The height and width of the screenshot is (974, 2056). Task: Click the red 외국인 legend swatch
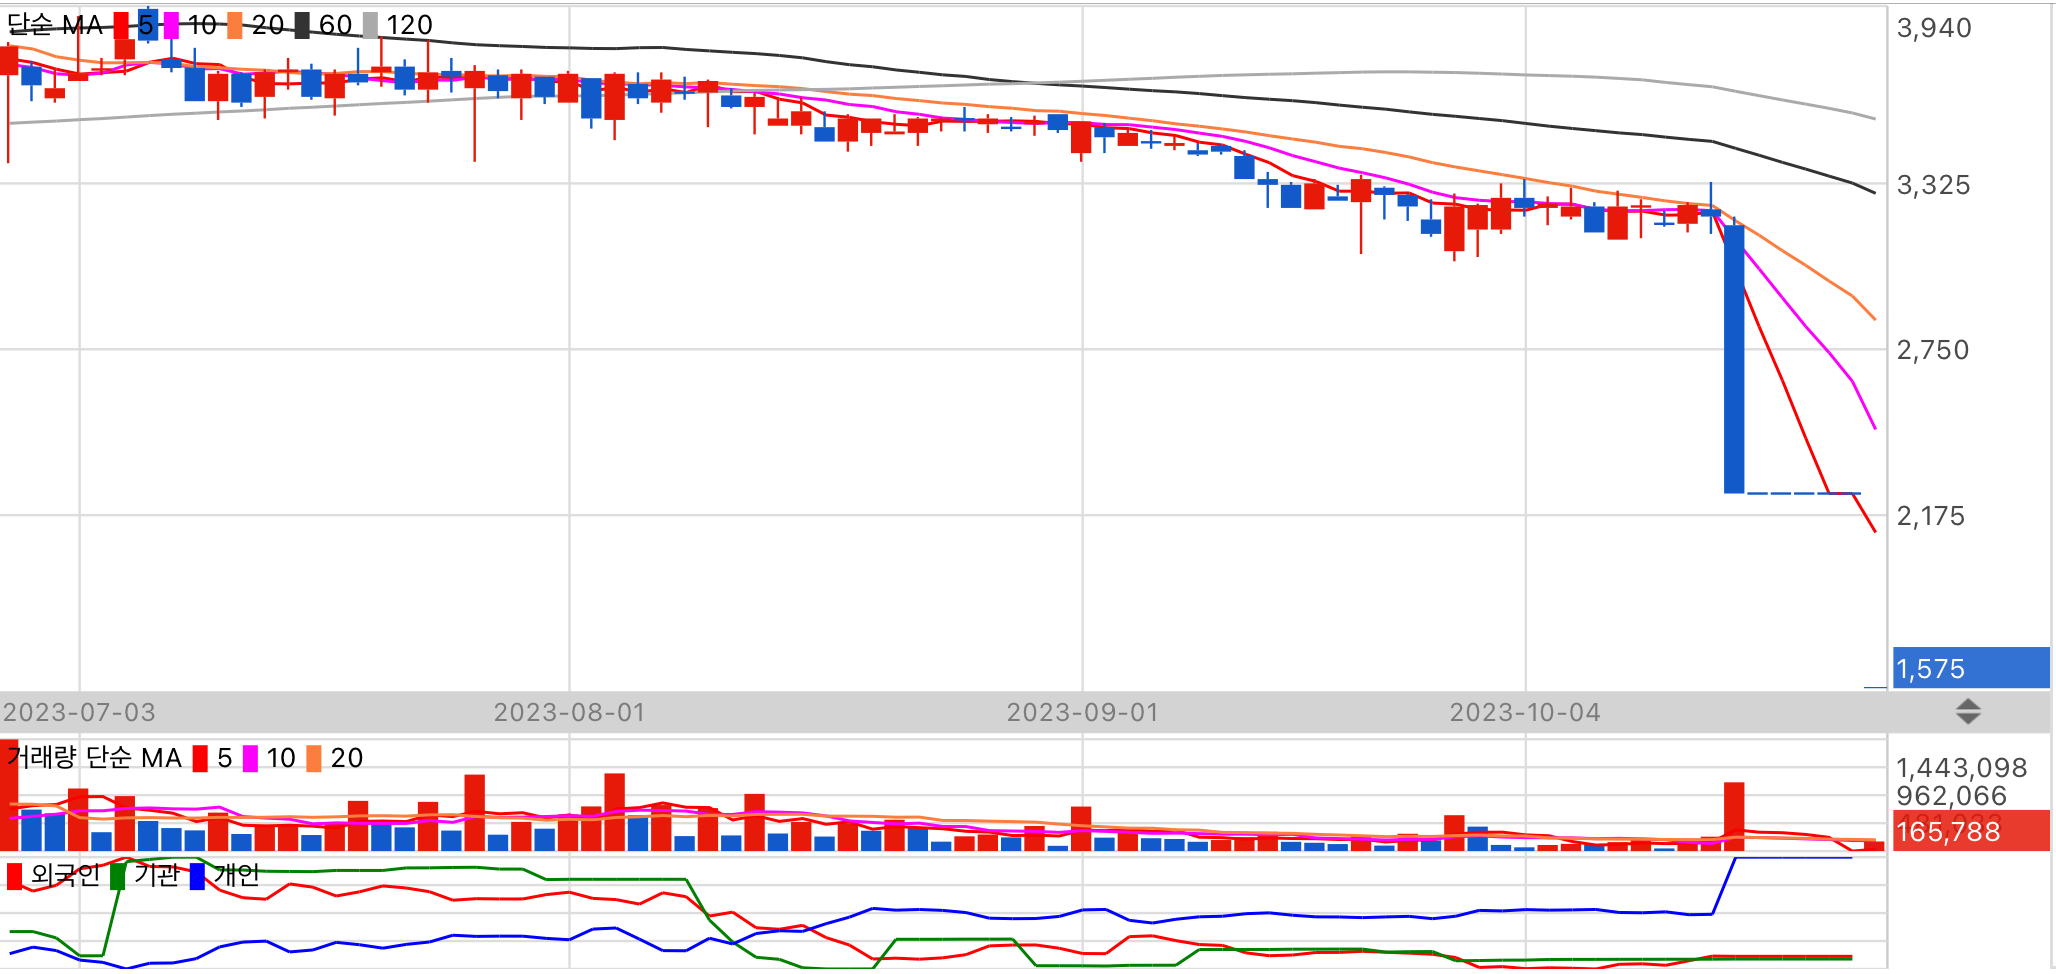point(14,876)
